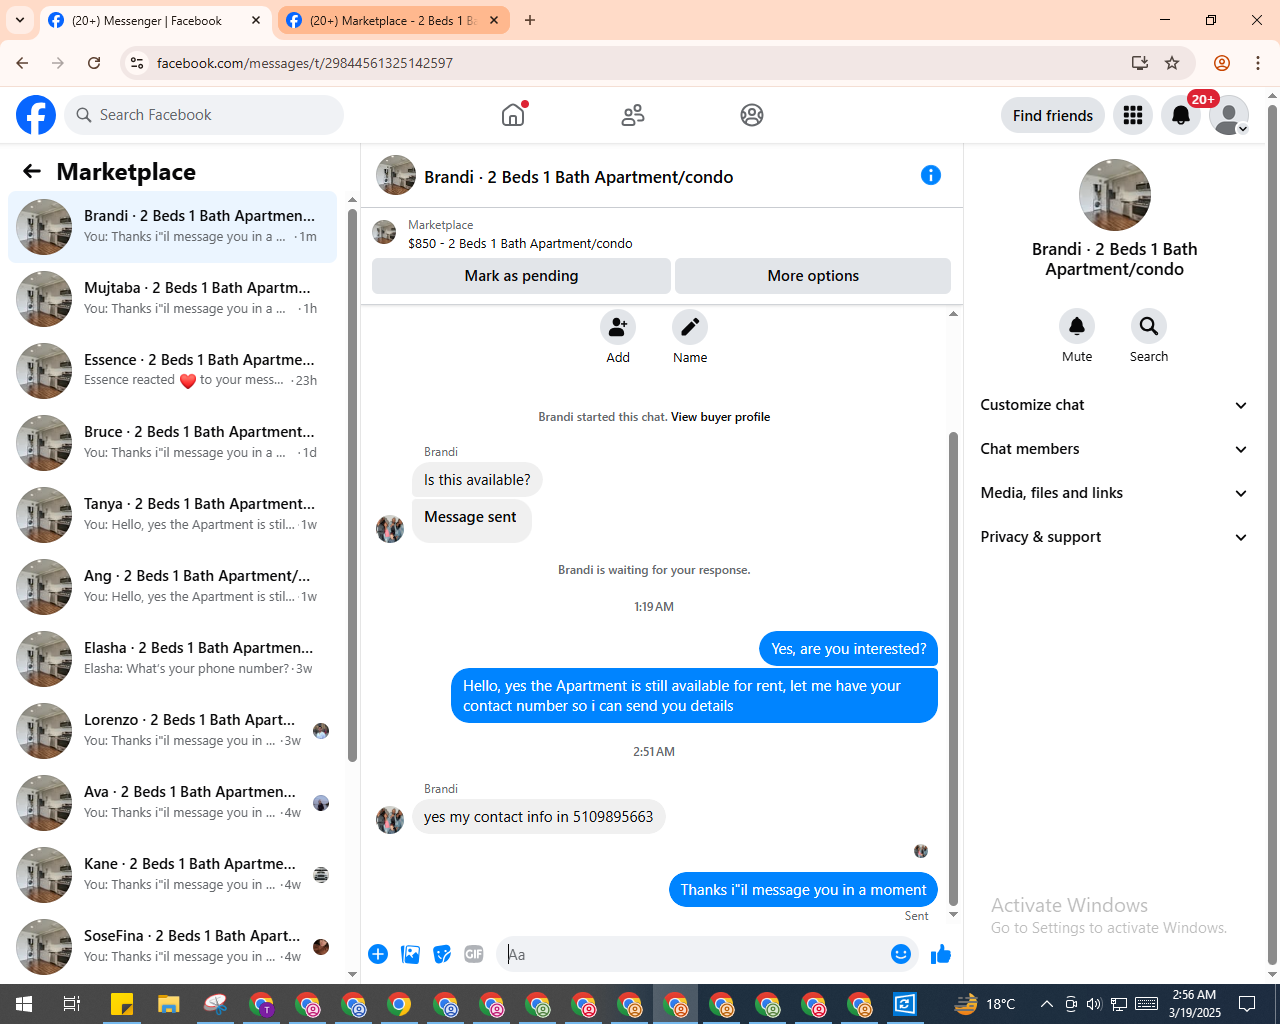Go back to the previous page
The width and height of the screenshot is (1280, 1024).
22,63
